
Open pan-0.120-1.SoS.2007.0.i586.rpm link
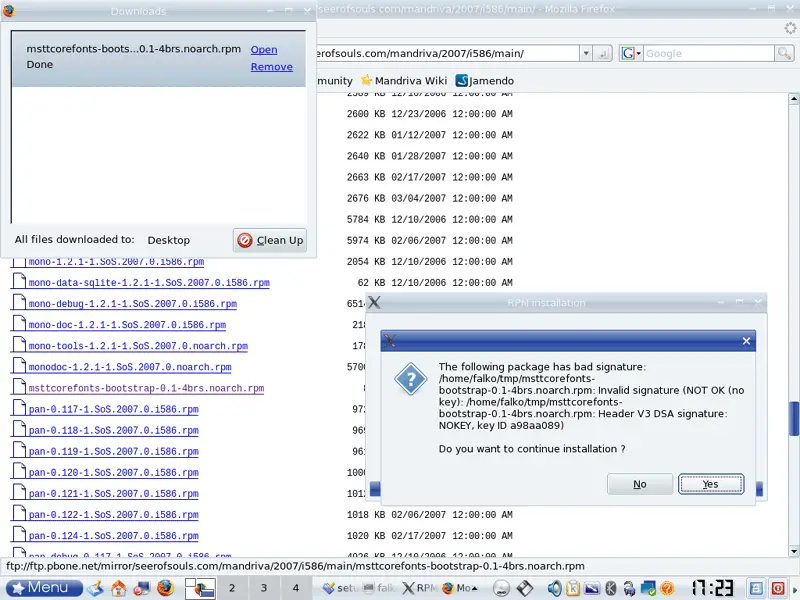[113, 472]
